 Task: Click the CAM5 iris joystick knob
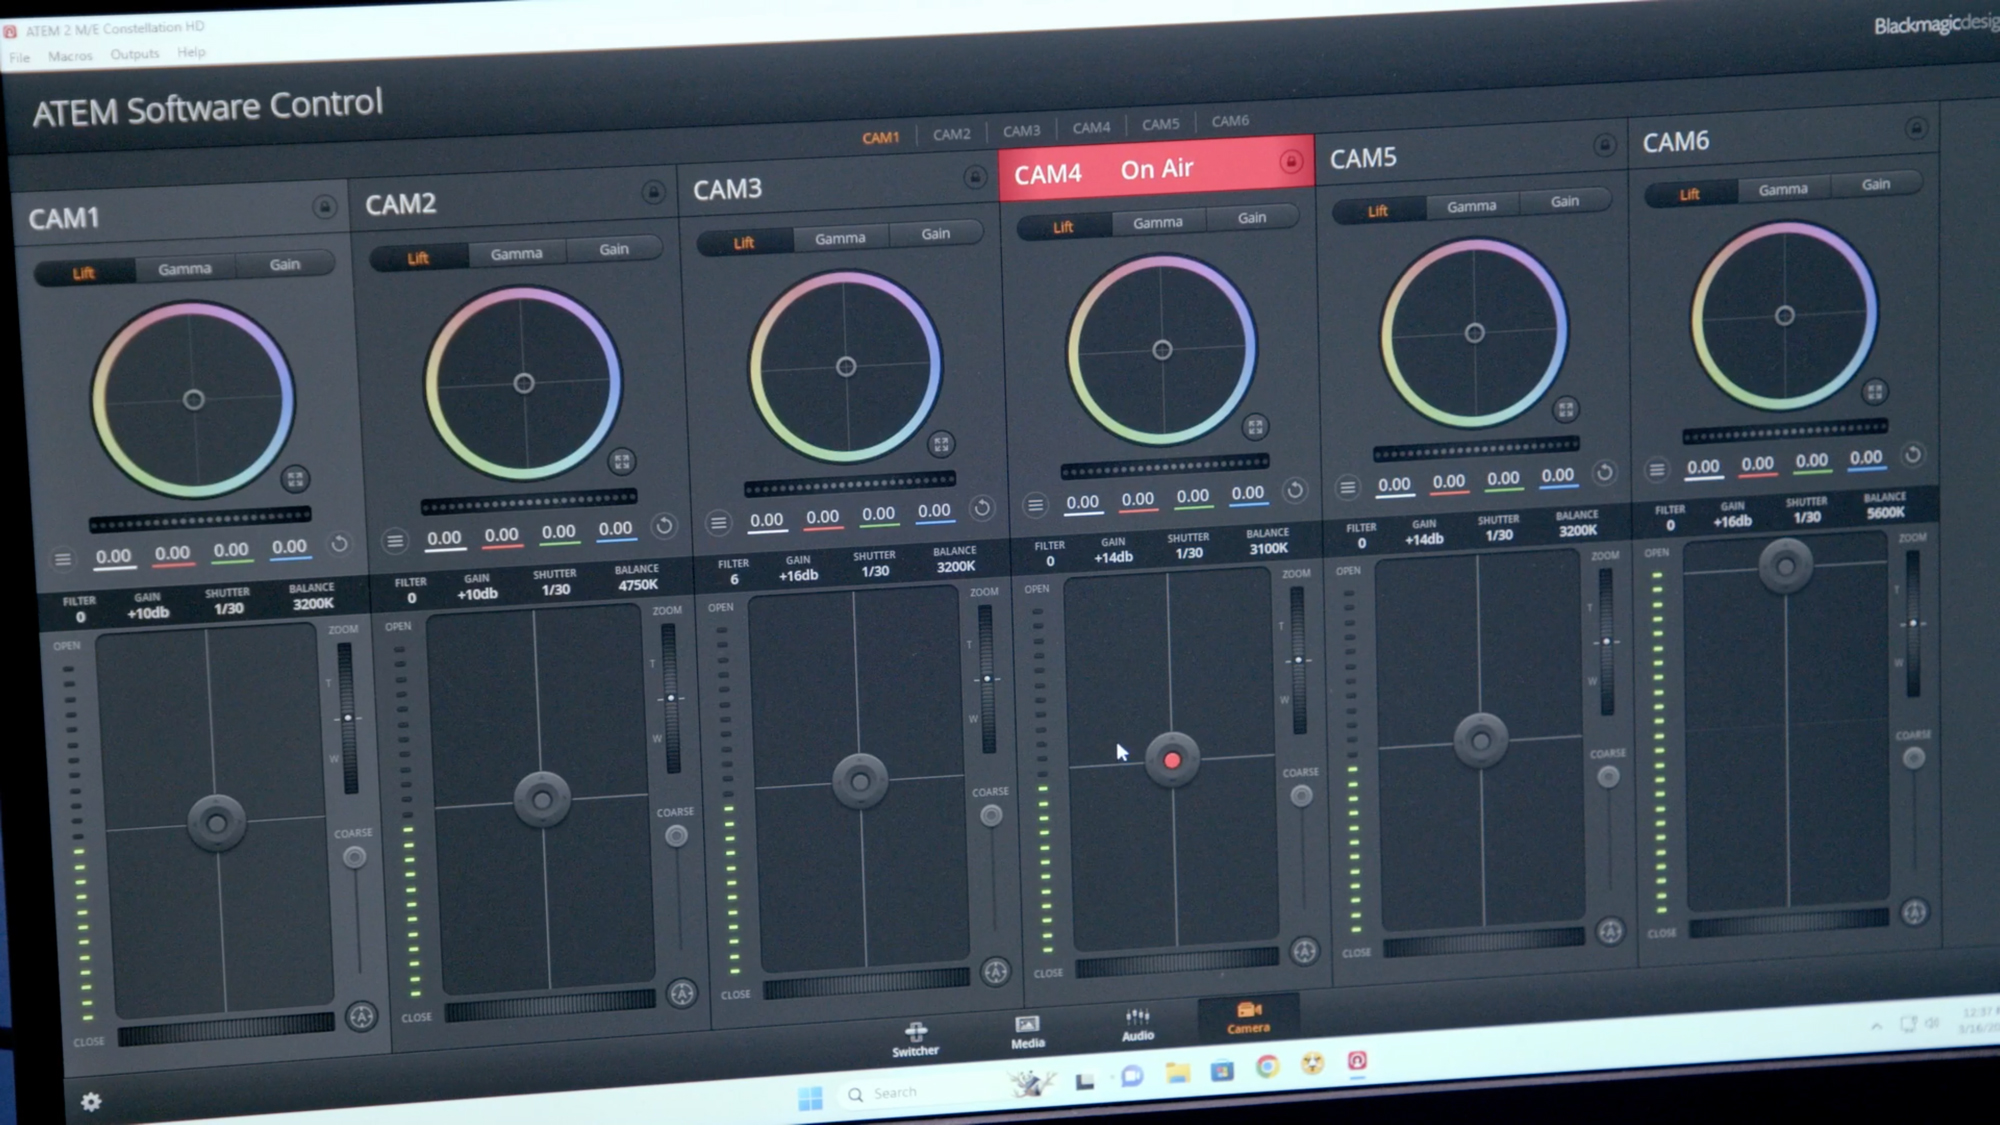pyautogui.click(x=1481, y=741)
